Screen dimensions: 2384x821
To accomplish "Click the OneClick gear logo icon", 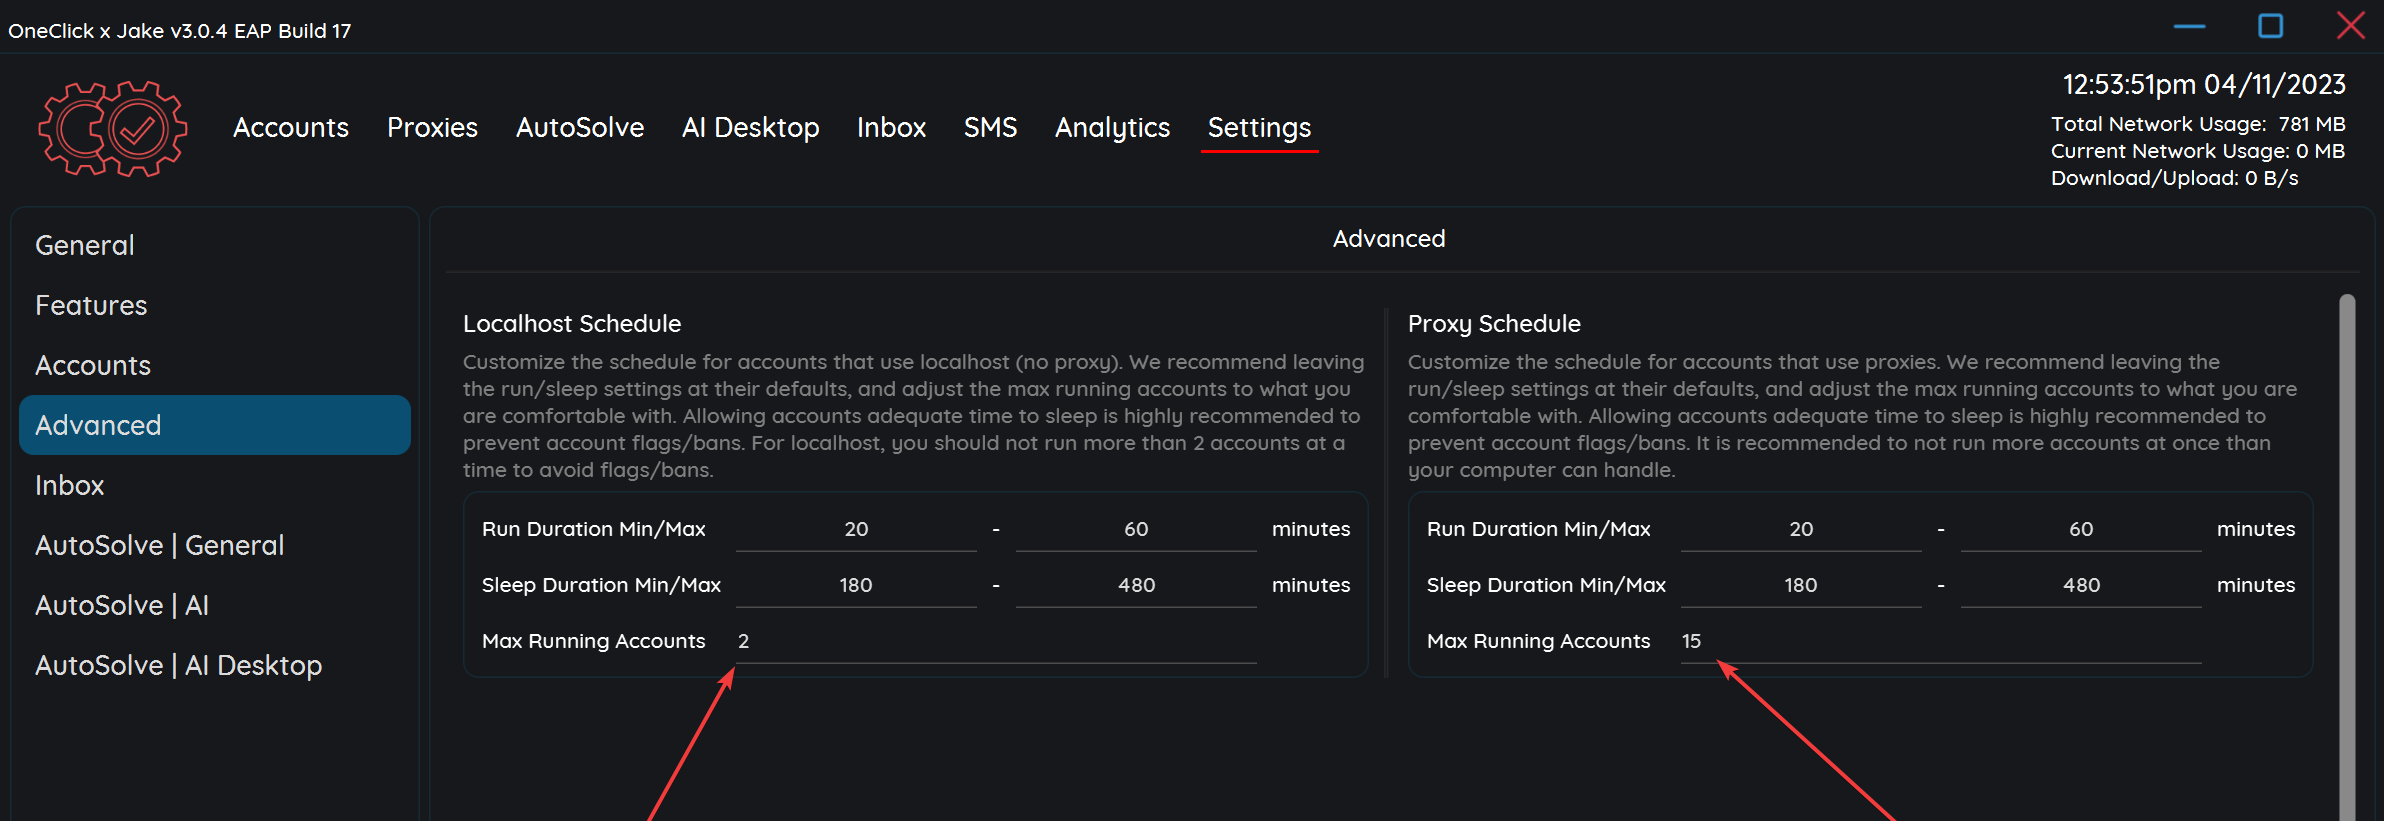I will 112,129.
